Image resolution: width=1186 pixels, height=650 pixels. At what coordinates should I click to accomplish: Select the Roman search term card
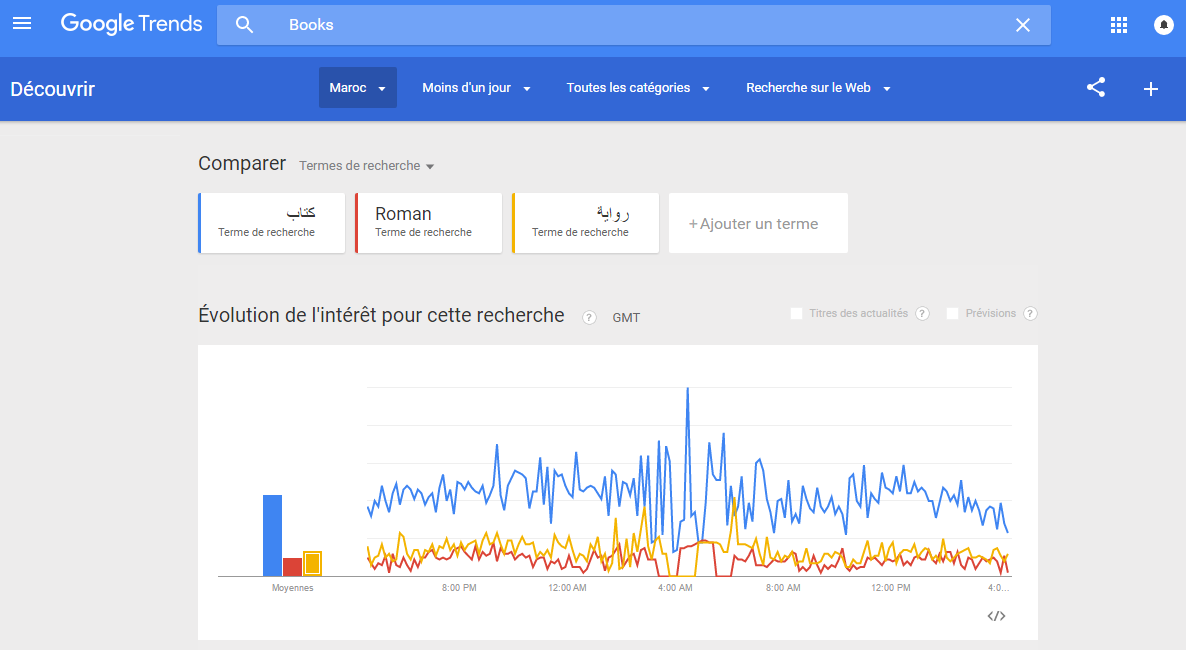click(x=428, y=223)
